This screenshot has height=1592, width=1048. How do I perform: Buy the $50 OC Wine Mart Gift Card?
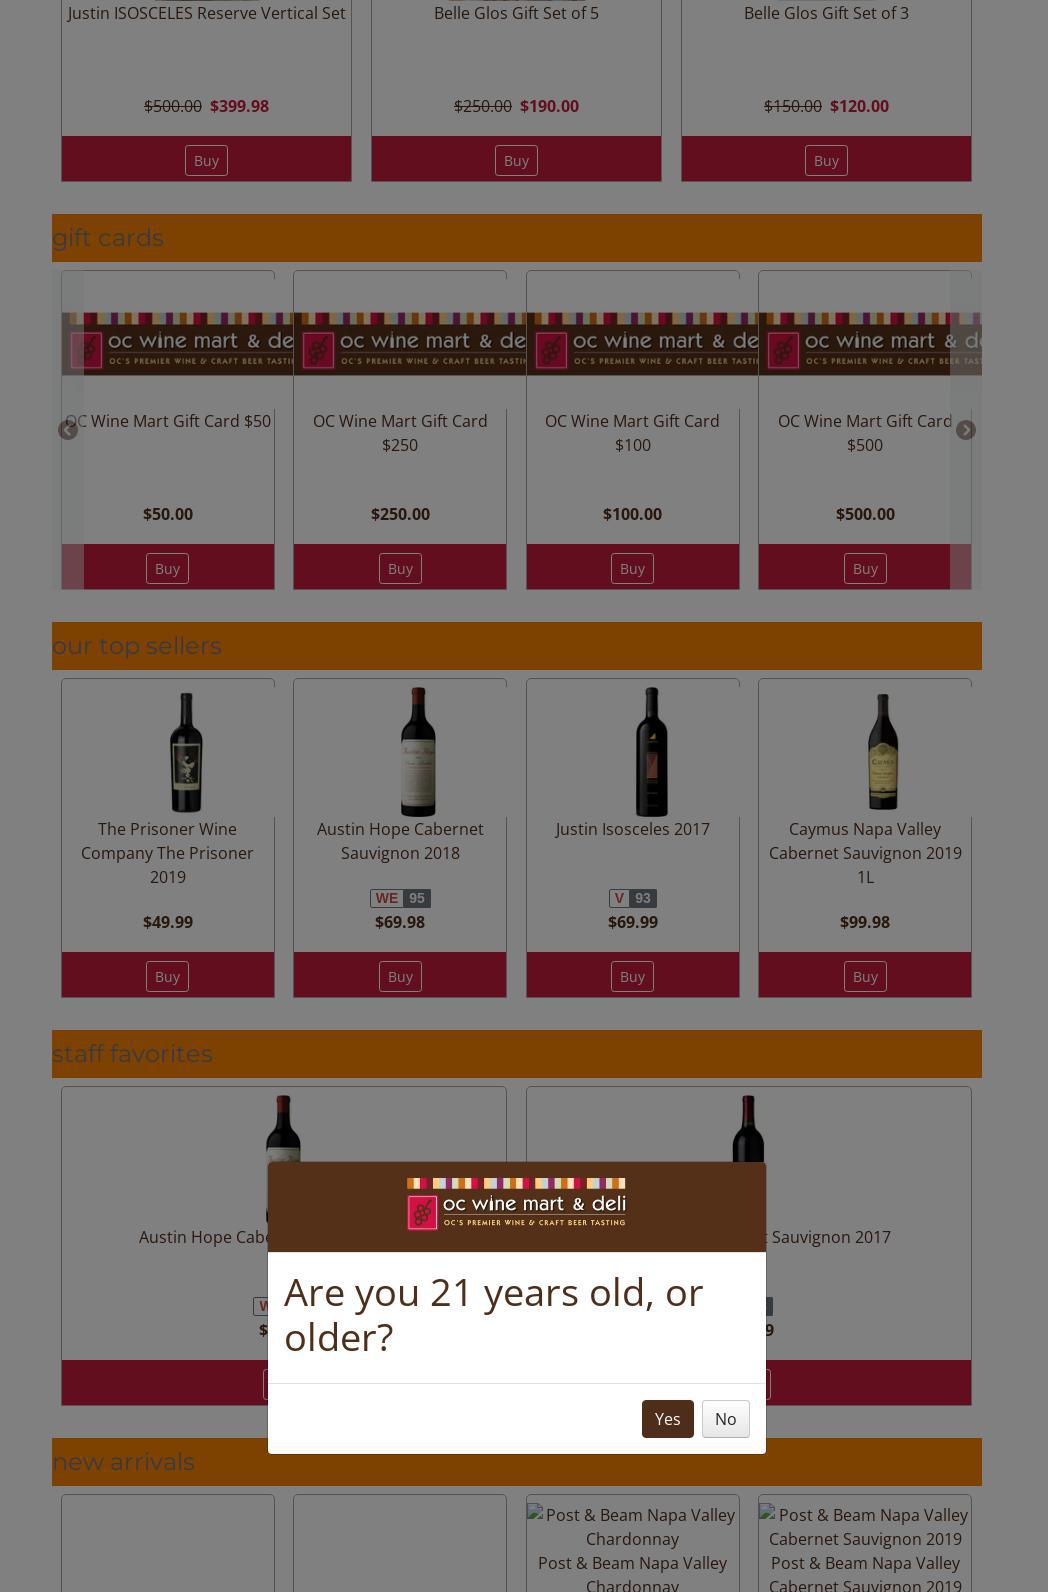coord(167,568)
